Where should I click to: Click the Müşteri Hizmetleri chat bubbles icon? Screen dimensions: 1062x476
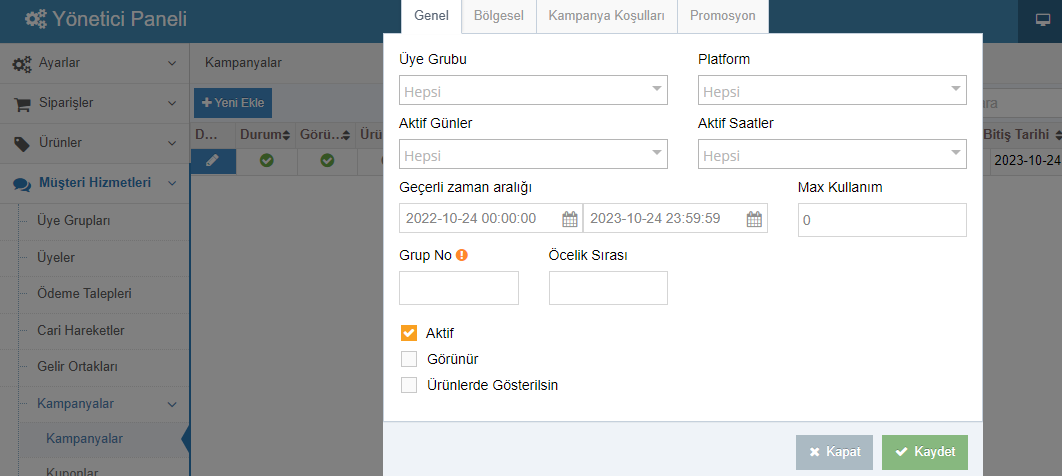pyautogui.click(x=22, y=183)
